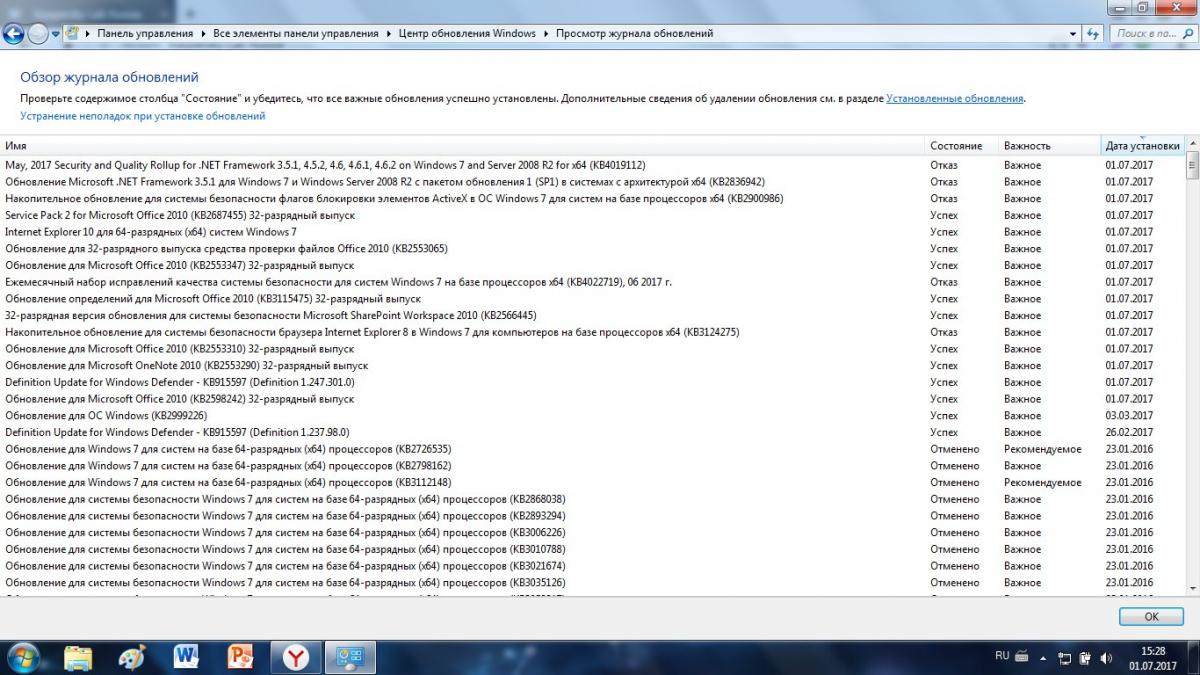Sort by the 'Имя' column header

462,145
